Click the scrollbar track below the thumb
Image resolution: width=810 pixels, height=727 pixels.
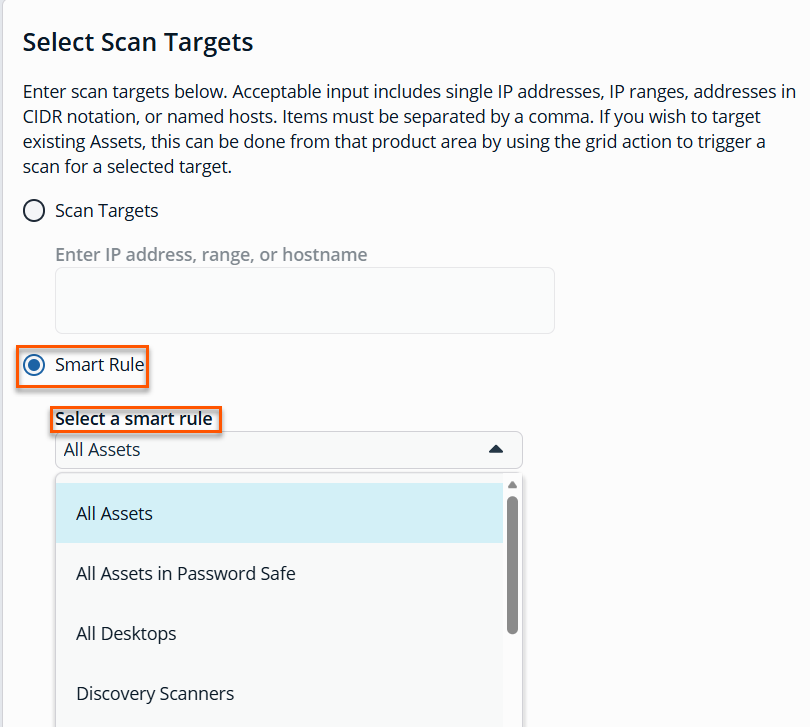[512, 680]
